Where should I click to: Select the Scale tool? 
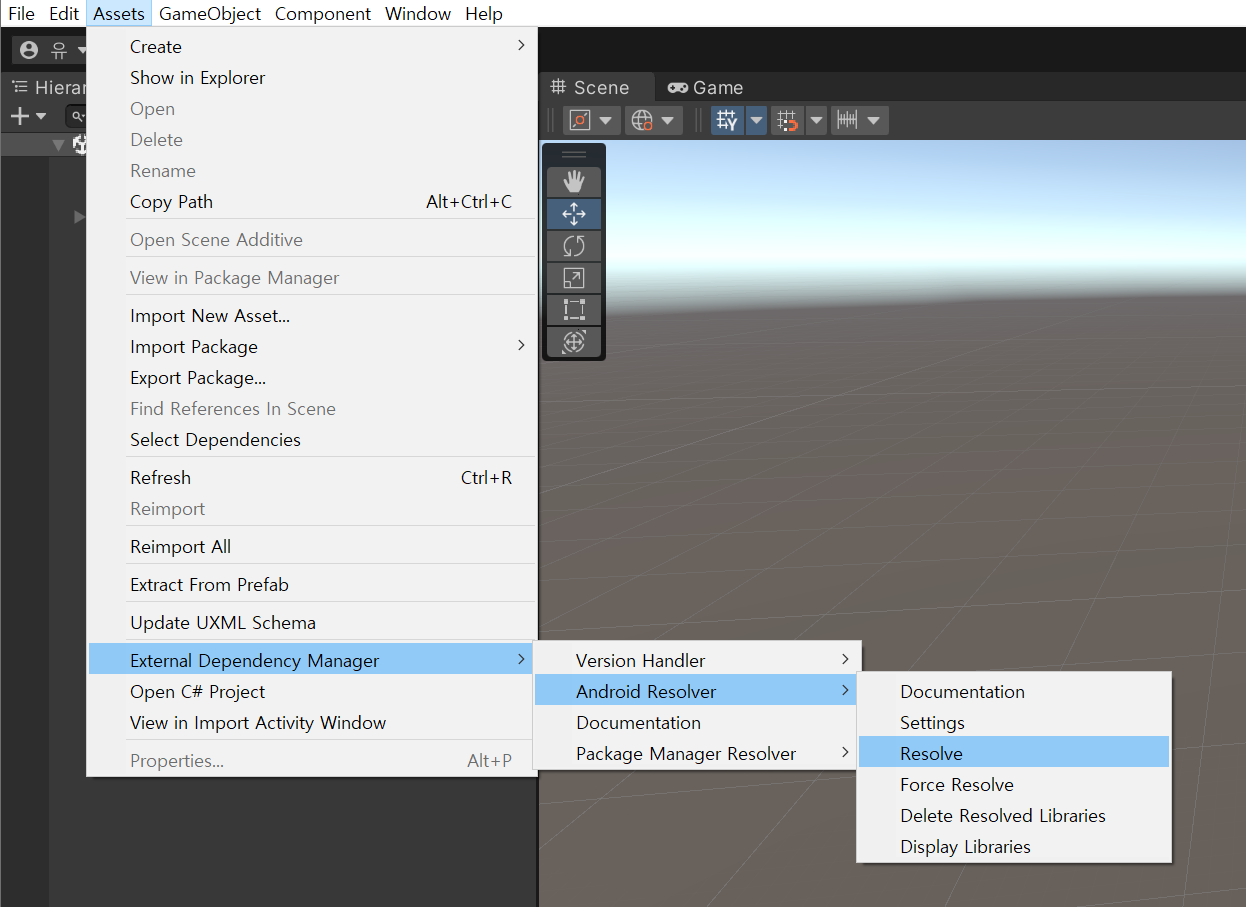[x=574, y=278]
